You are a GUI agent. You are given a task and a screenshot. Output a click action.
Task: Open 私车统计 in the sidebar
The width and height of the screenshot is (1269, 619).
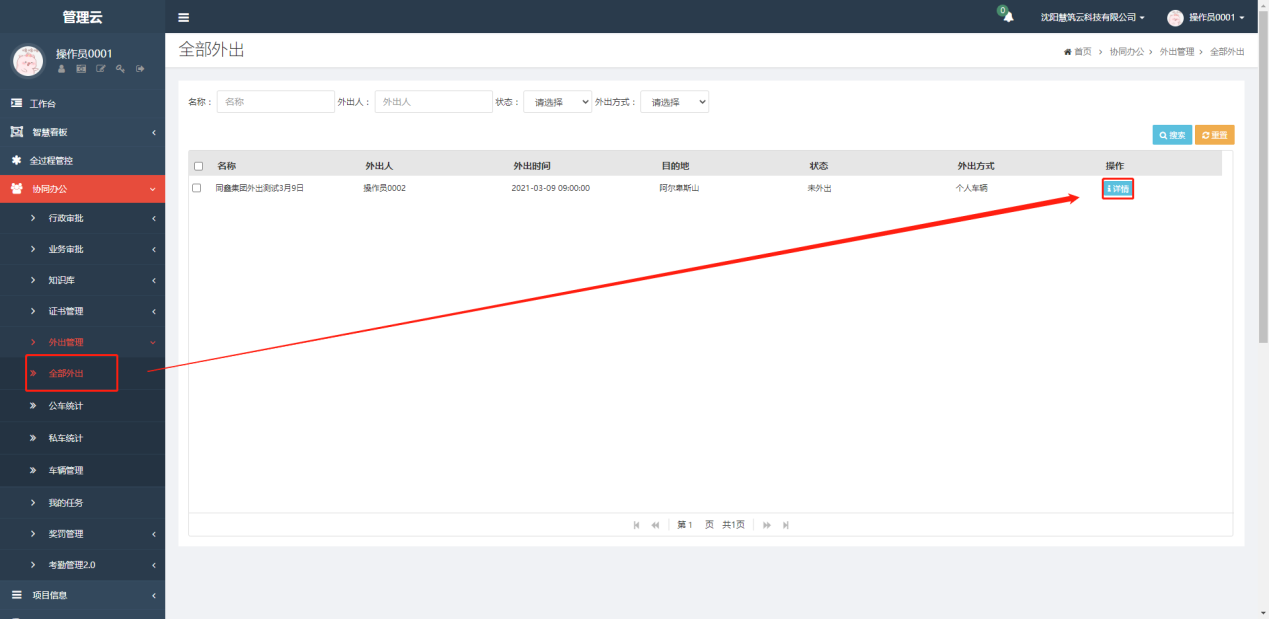pos(66,438)
